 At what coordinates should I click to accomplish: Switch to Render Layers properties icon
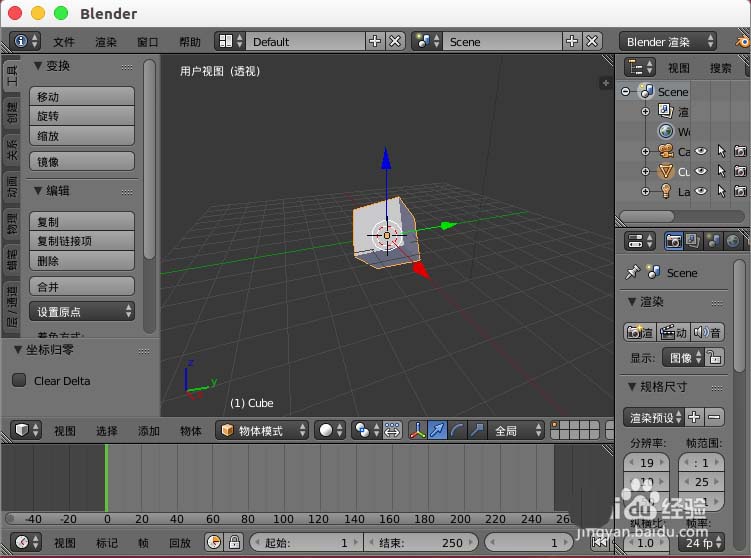(x=693, y=241)
